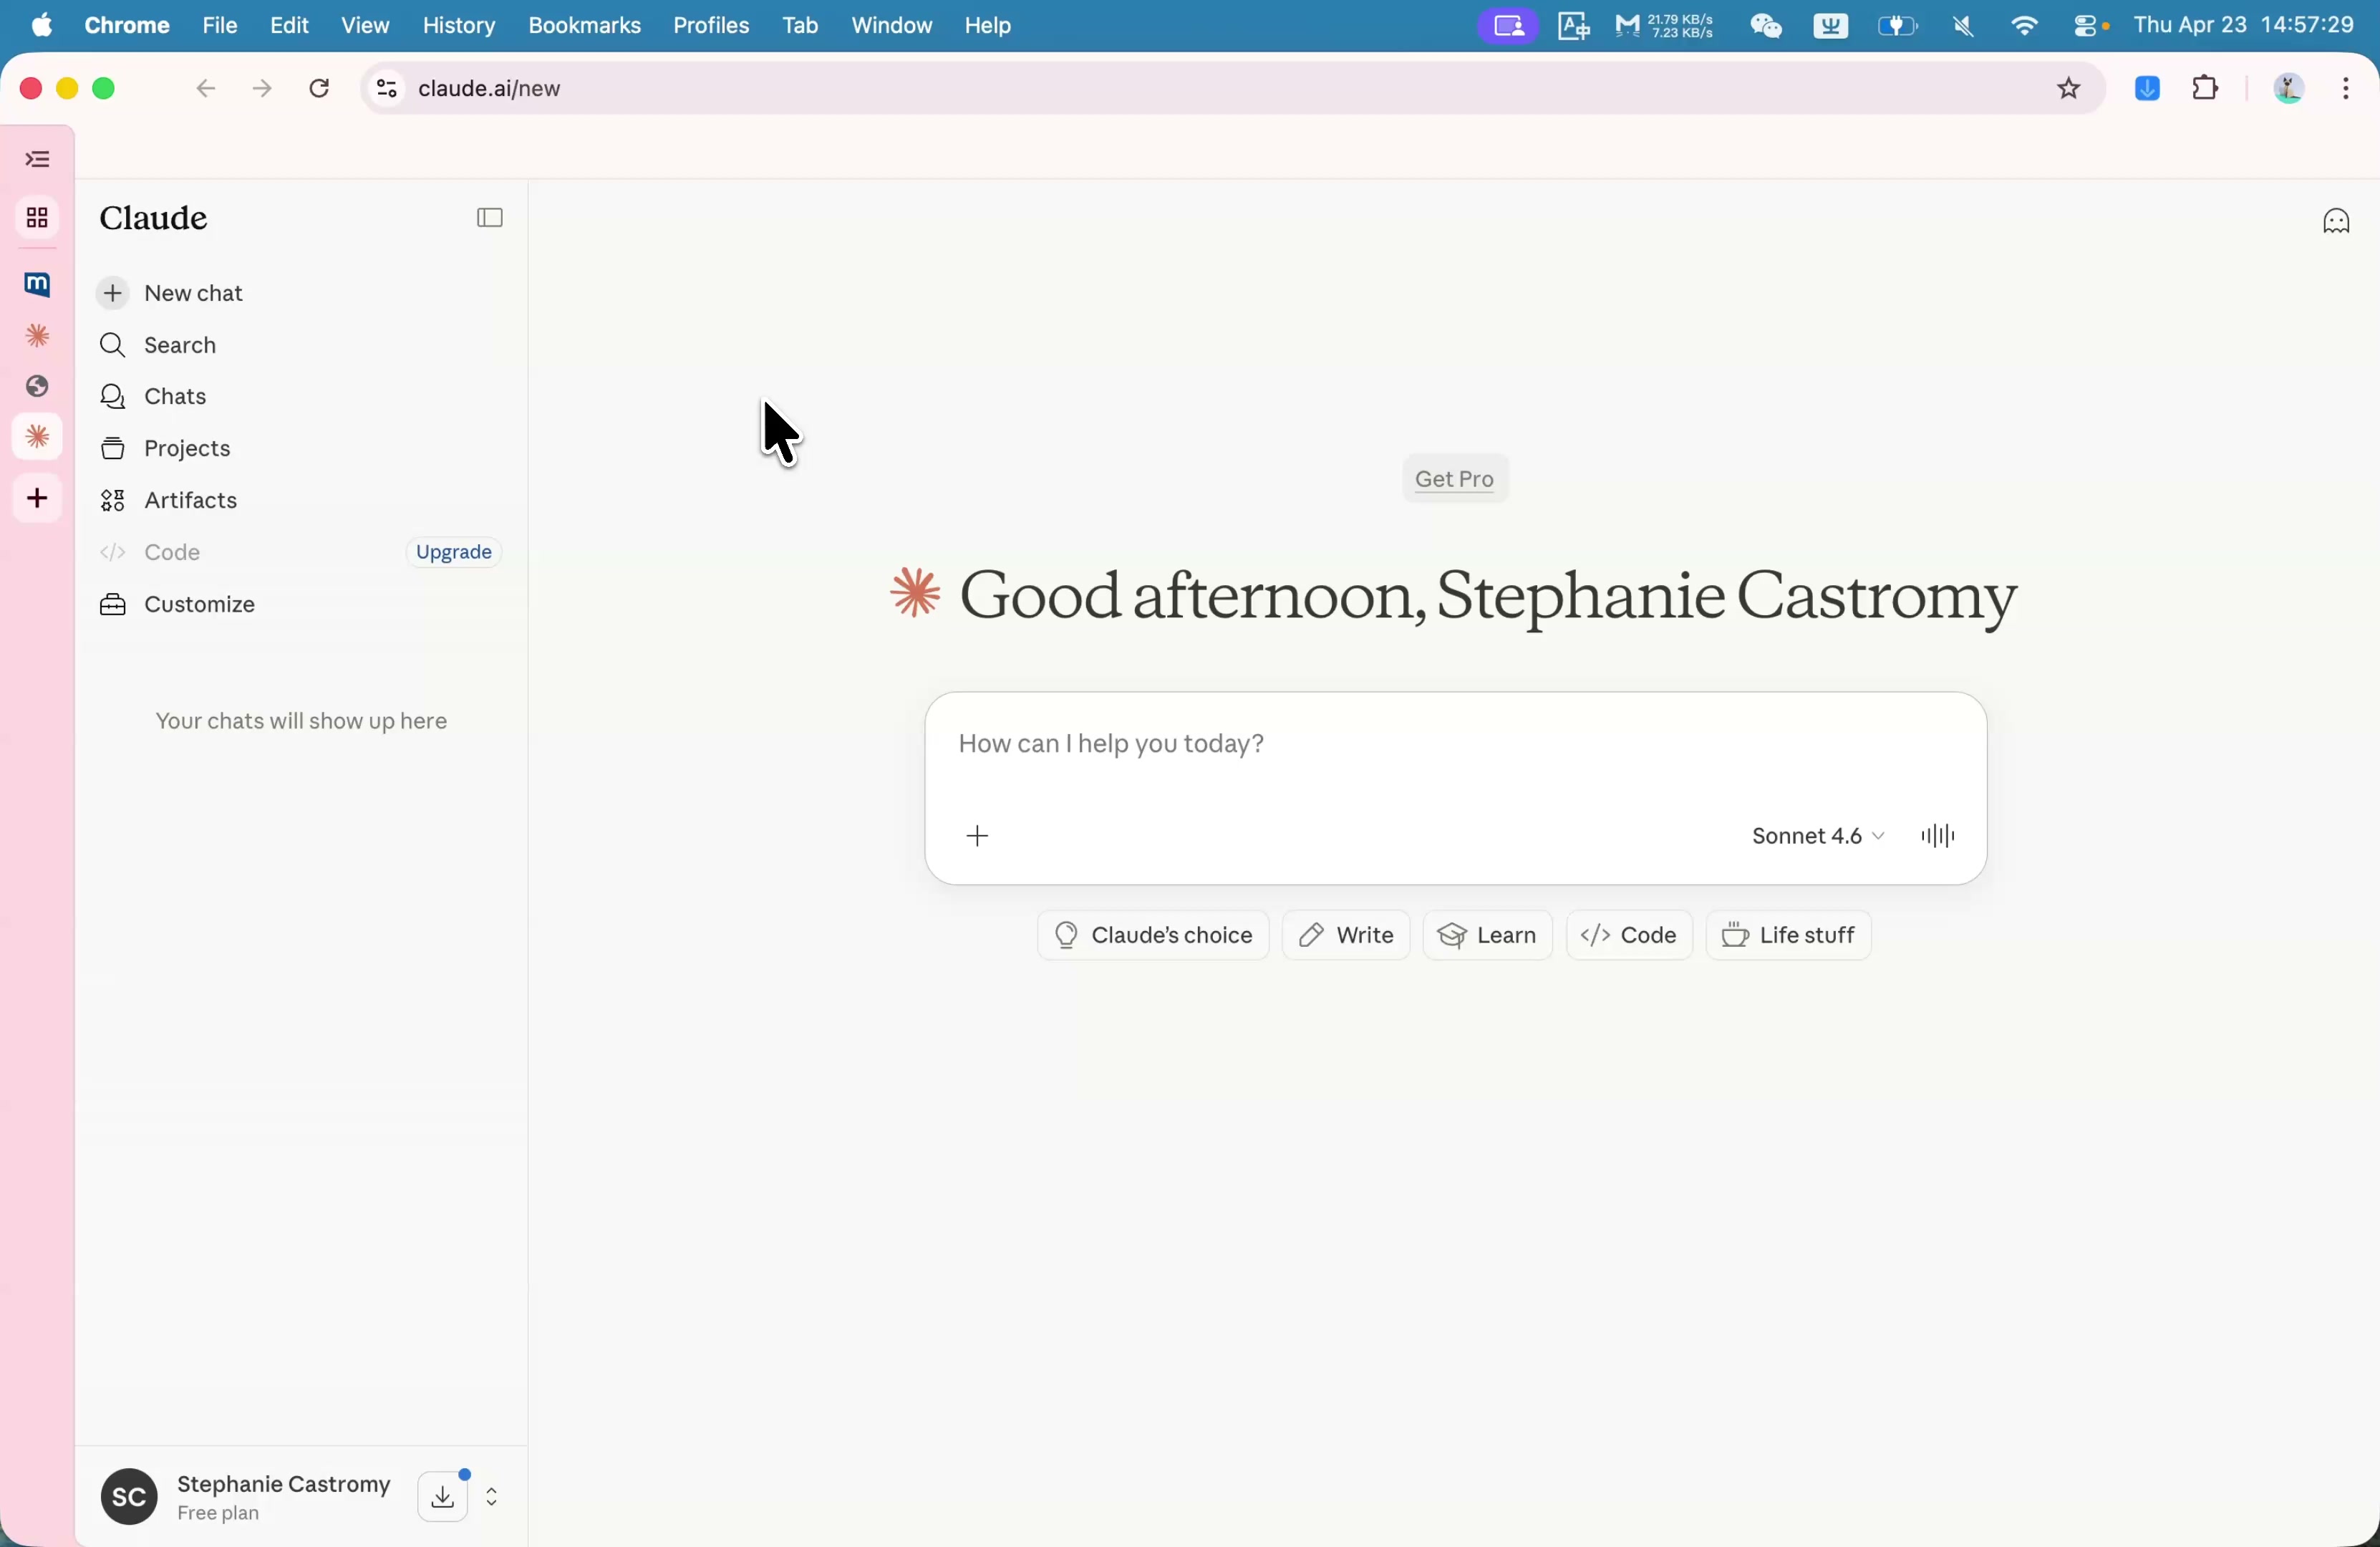Add a new tab with side strip plus
Screen dimensions: 2380x1547
tap(38, 499)
